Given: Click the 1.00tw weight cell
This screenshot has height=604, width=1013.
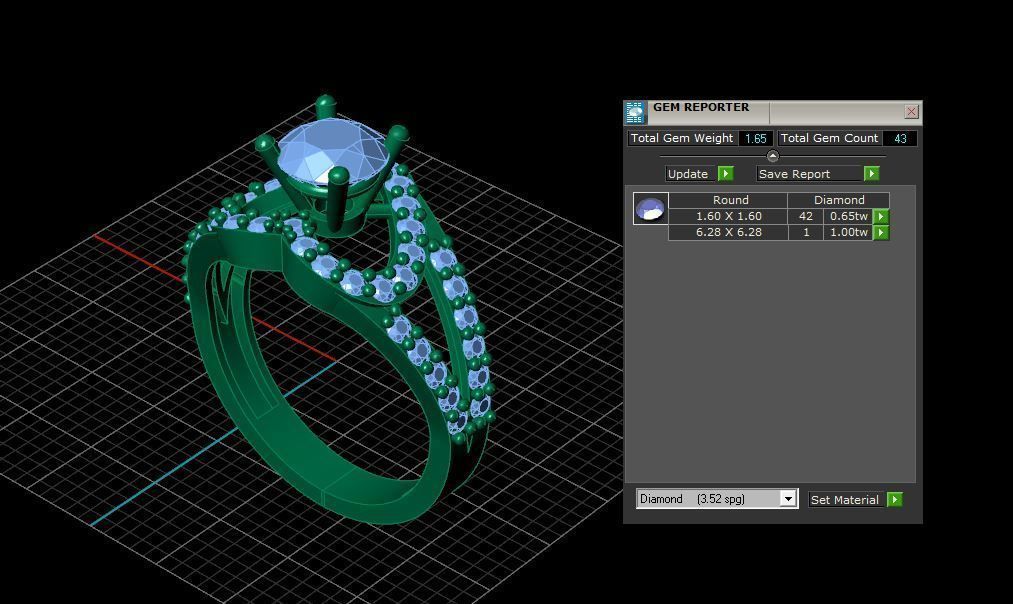Looking at the screenshot, I should click(848, 233).
